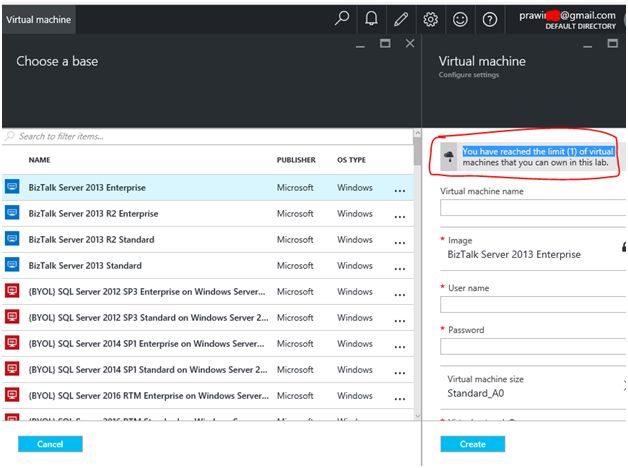
Task: Select BizTalk Server 2013 R2 Standard image
Action: coord(208,239)
